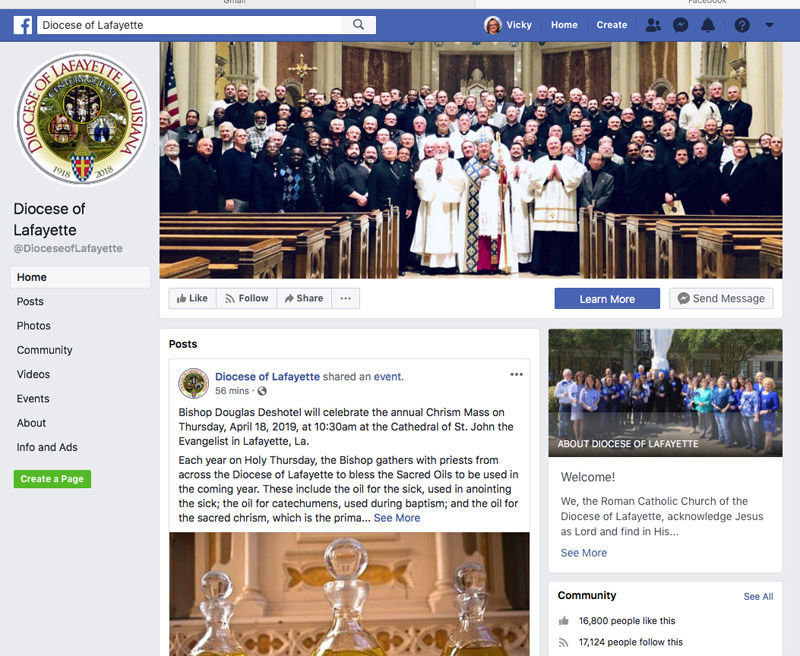Go to Home in top bar
Screen dimensions: 800x656
click(564, 25)
